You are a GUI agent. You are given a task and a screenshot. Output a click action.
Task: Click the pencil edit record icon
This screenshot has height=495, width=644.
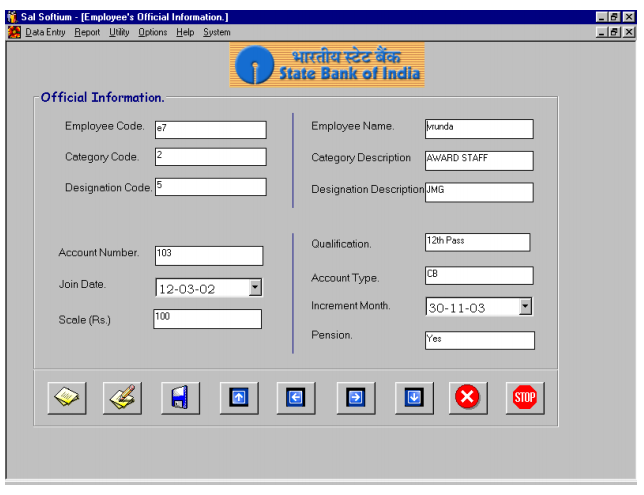(x=122, y=399)
